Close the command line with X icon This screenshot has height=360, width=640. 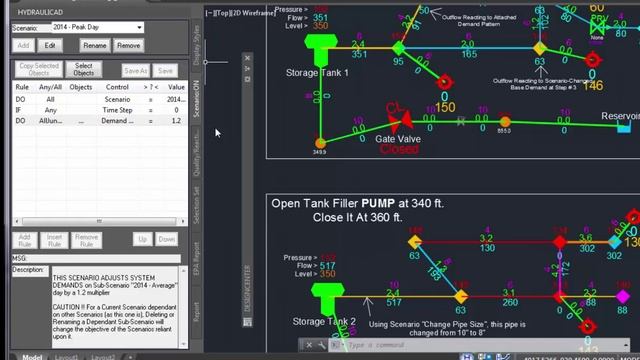click(309, 345)
